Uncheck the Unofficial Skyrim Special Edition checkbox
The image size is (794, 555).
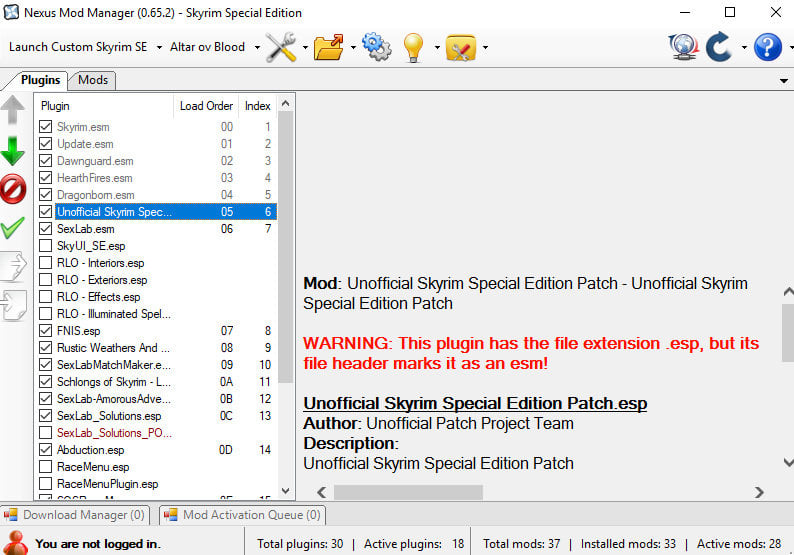point(46,211)
